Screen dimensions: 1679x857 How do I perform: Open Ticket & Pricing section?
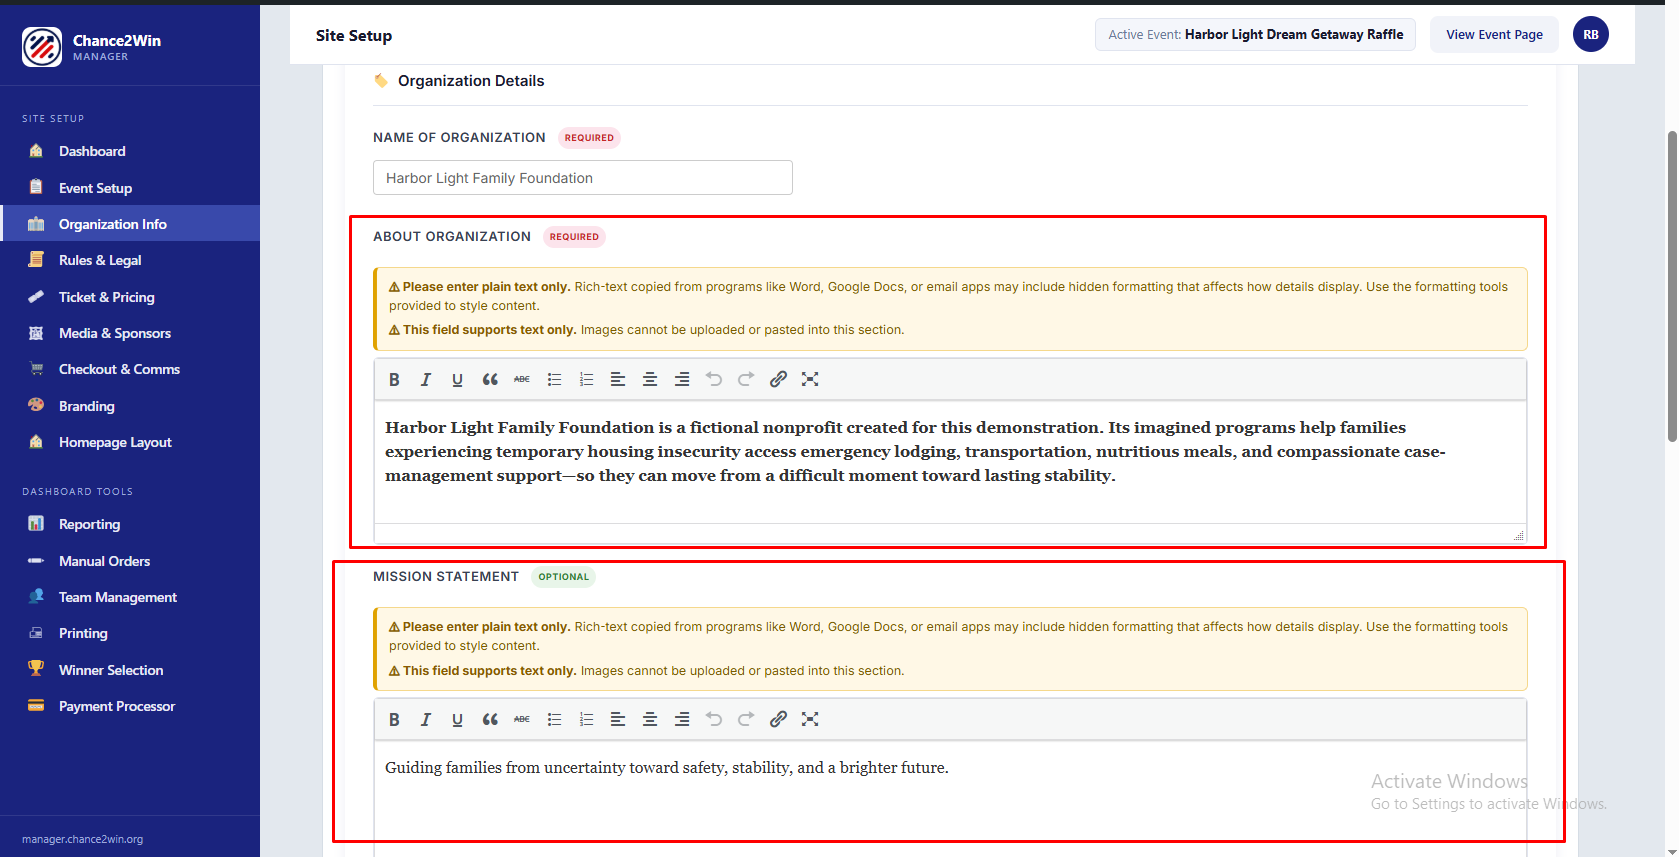click(x=130, y=297)
